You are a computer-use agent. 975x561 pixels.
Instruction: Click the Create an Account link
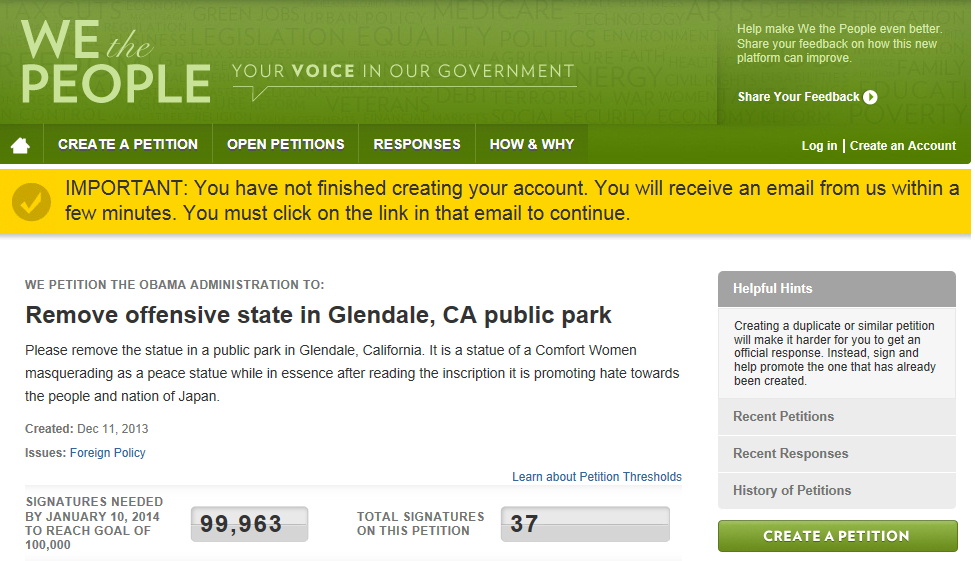(903, 146)
